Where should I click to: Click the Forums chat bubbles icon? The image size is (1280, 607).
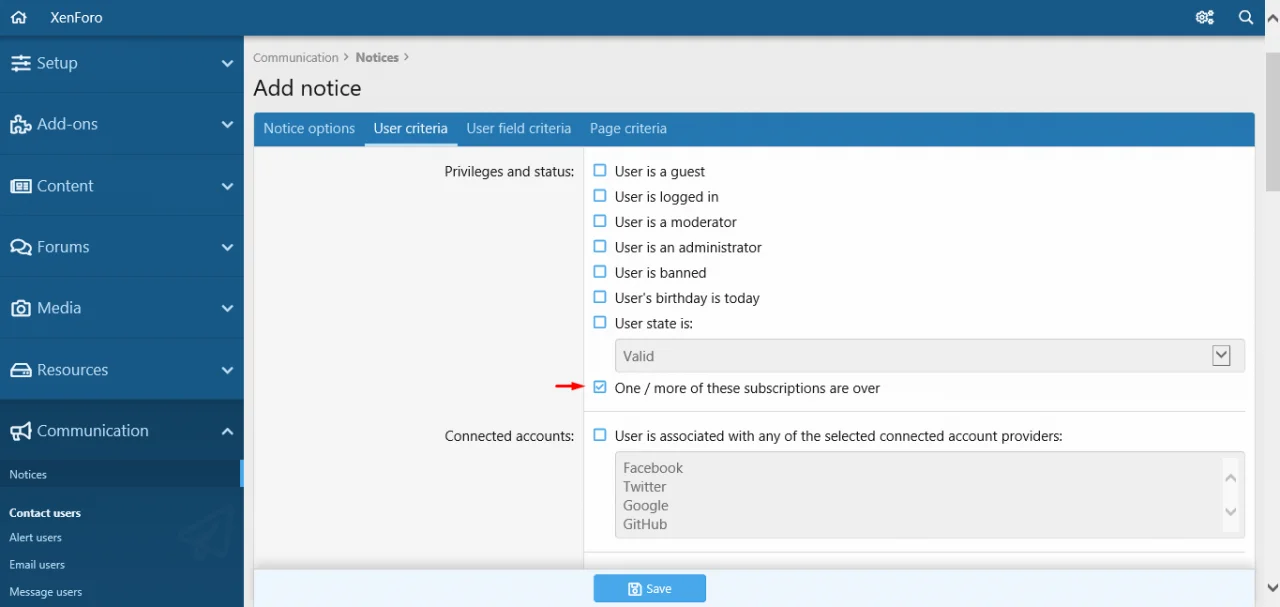(x=20, y=247)
